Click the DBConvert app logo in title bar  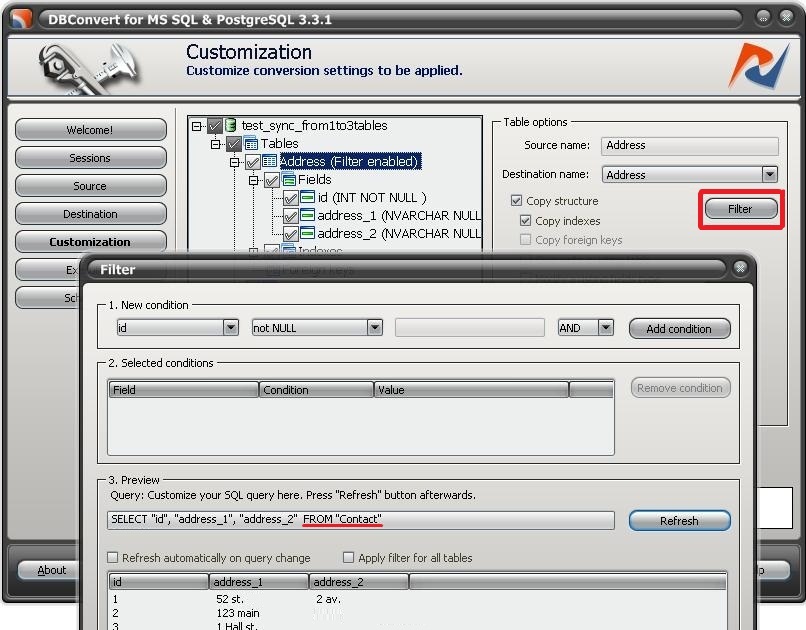click(21, 19)
